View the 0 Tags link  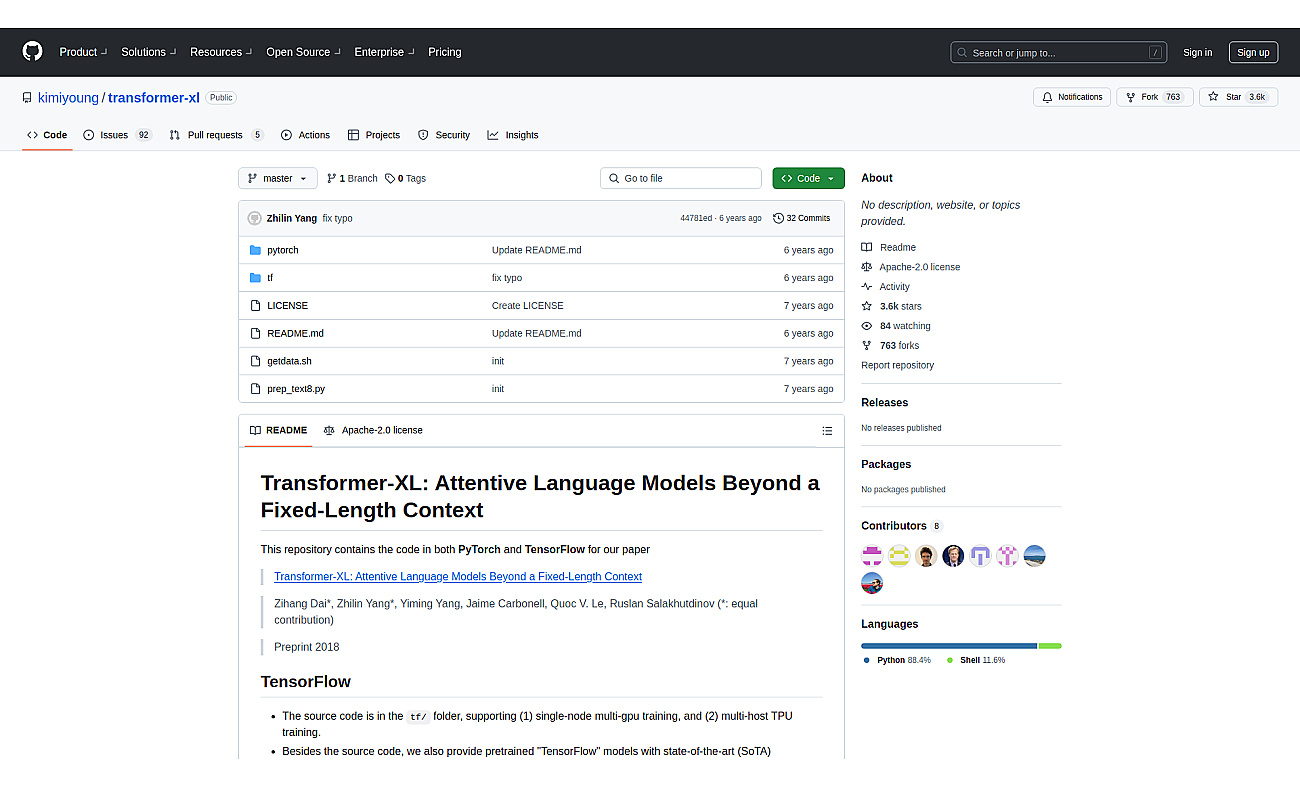point(405,178)
